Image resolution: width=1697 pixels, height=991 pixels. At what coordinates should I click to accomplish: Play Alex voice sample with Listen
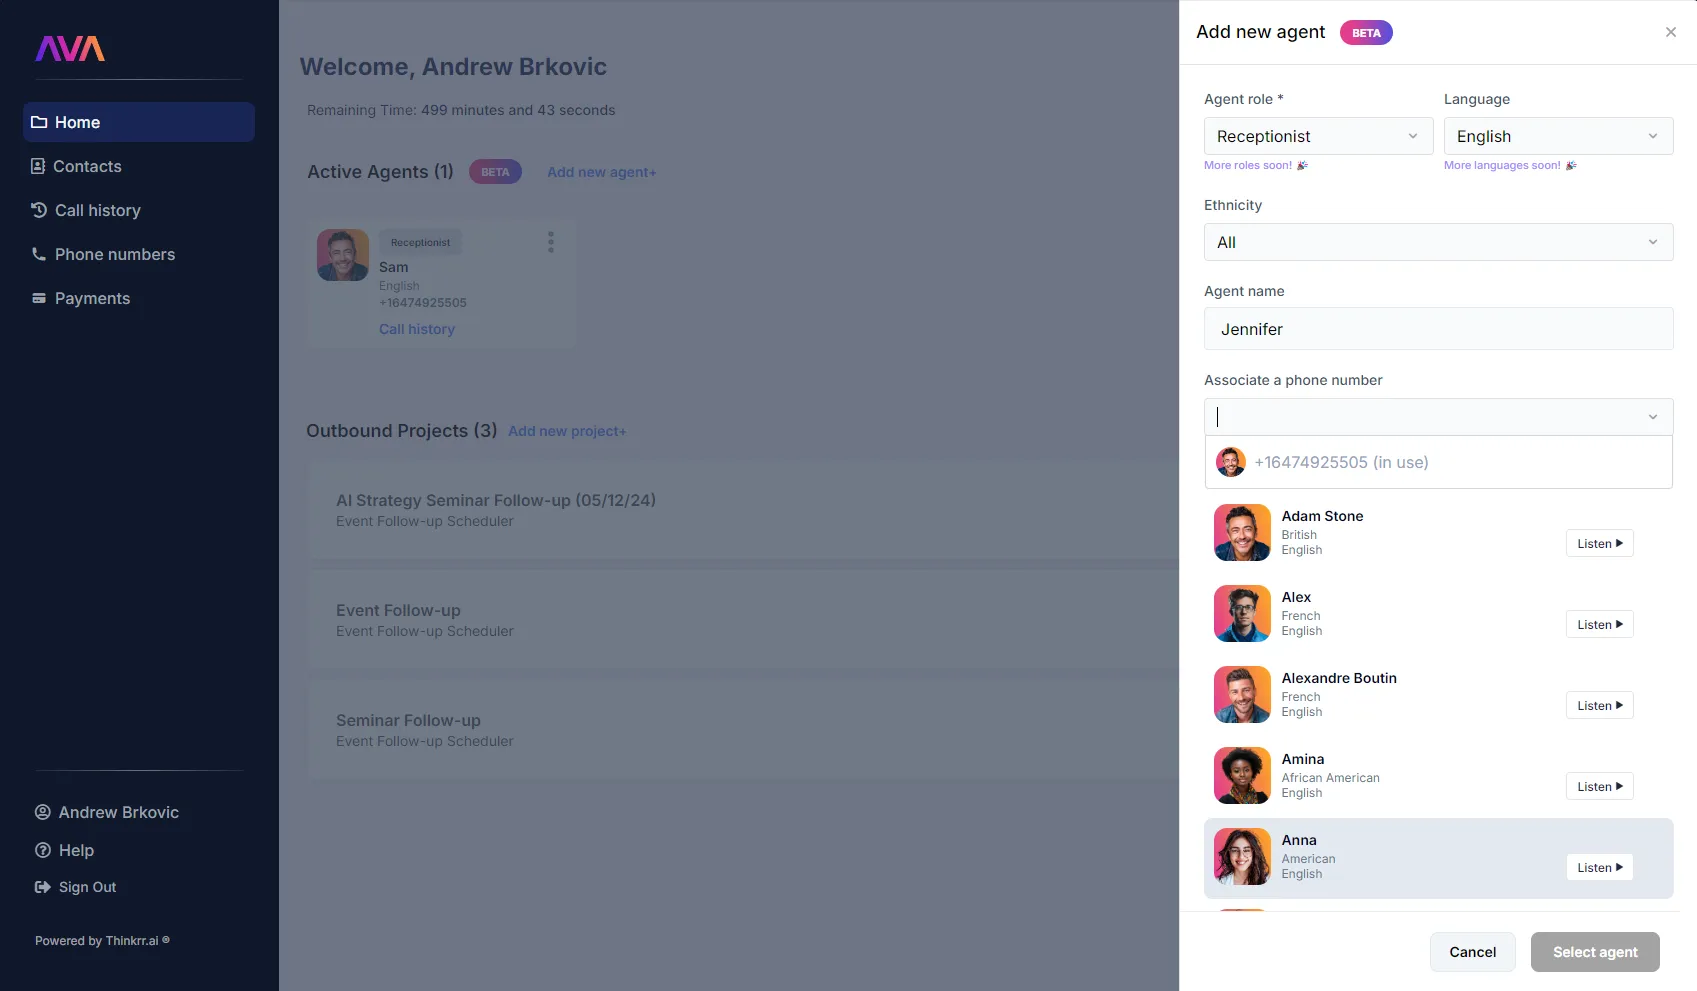coord(1599,624)
